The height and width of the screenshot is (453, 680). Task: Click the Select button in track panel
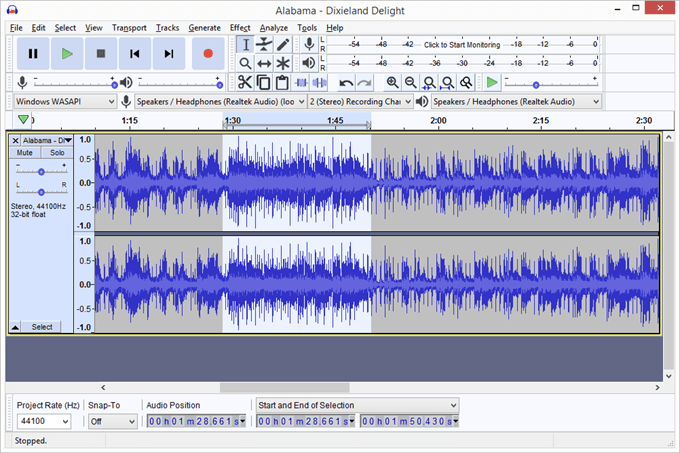[42, 327]
